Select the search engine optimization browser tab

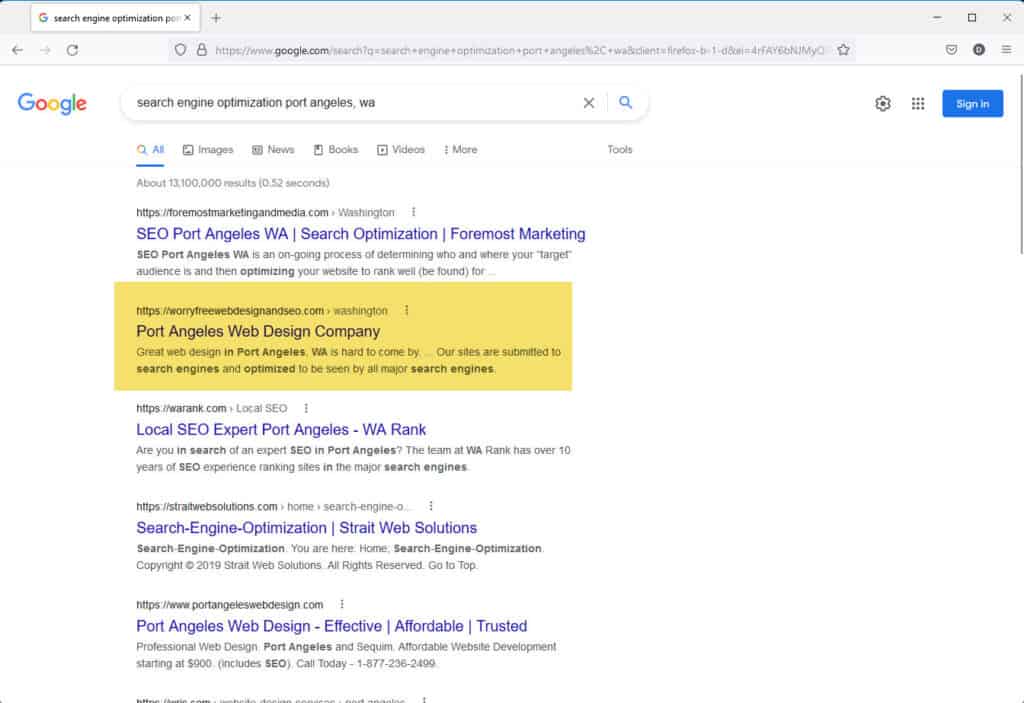(x=115, y=18)
